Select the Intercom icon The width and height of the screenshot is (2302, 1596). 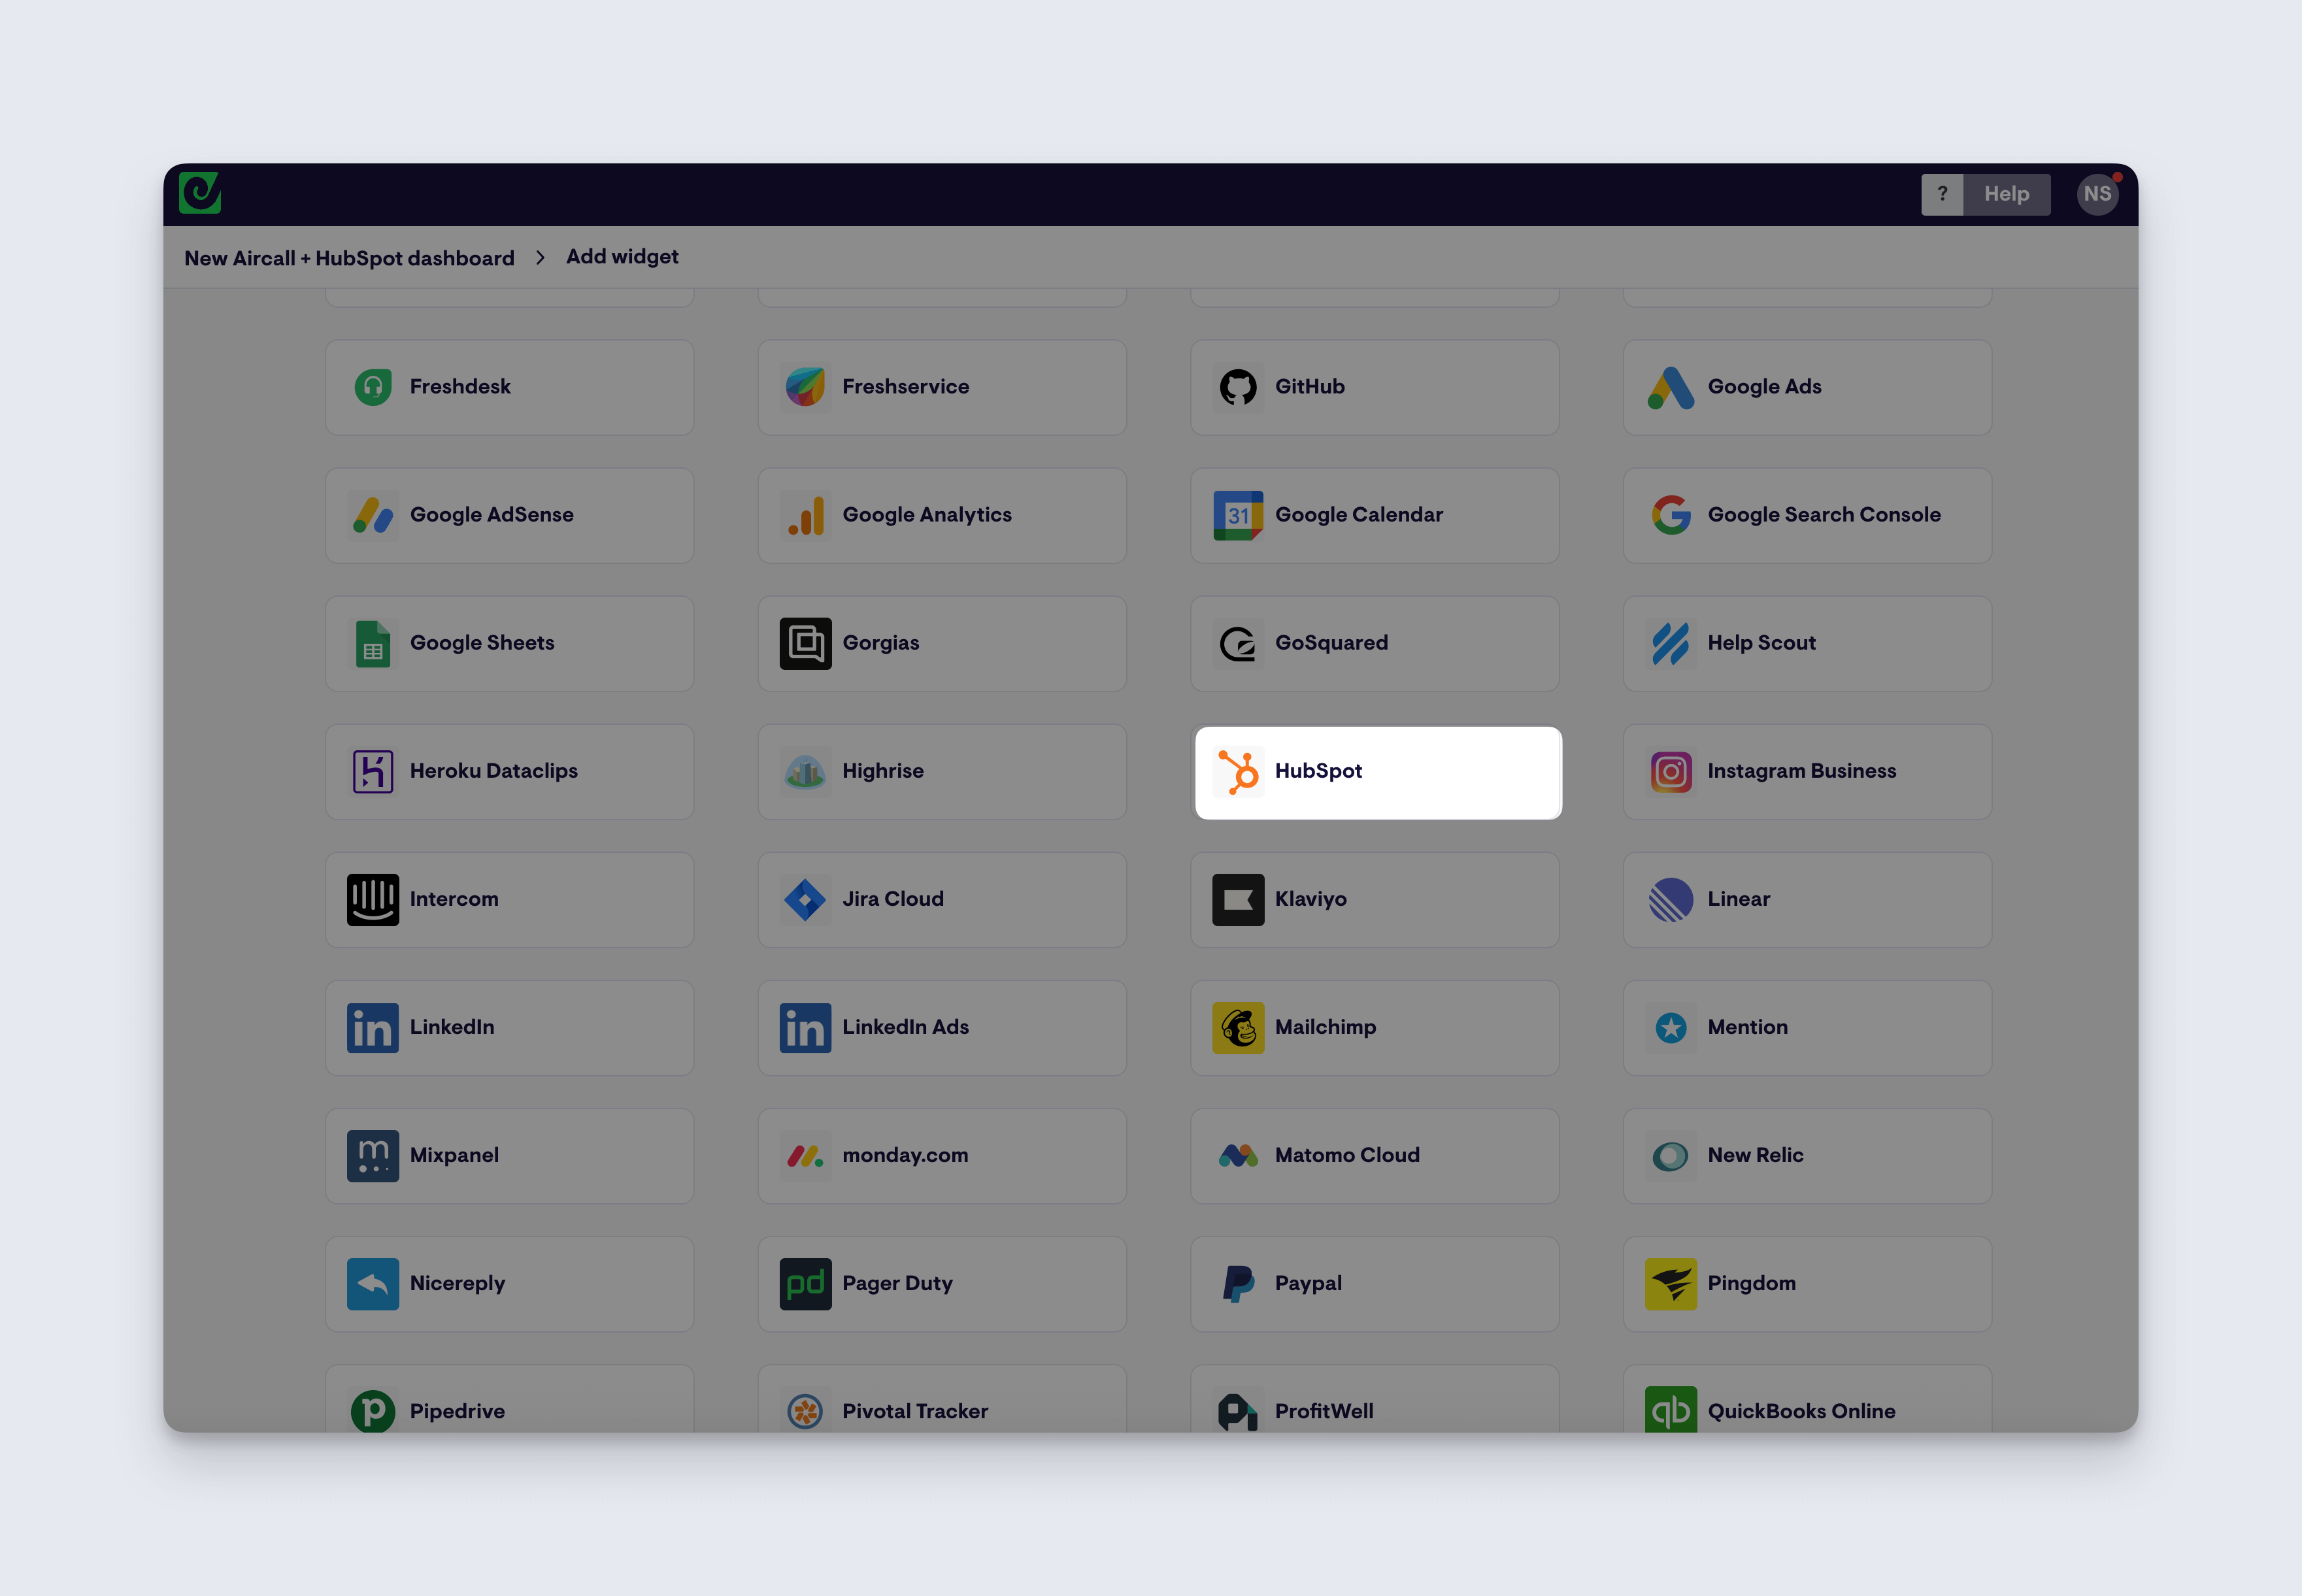point(373,899)
